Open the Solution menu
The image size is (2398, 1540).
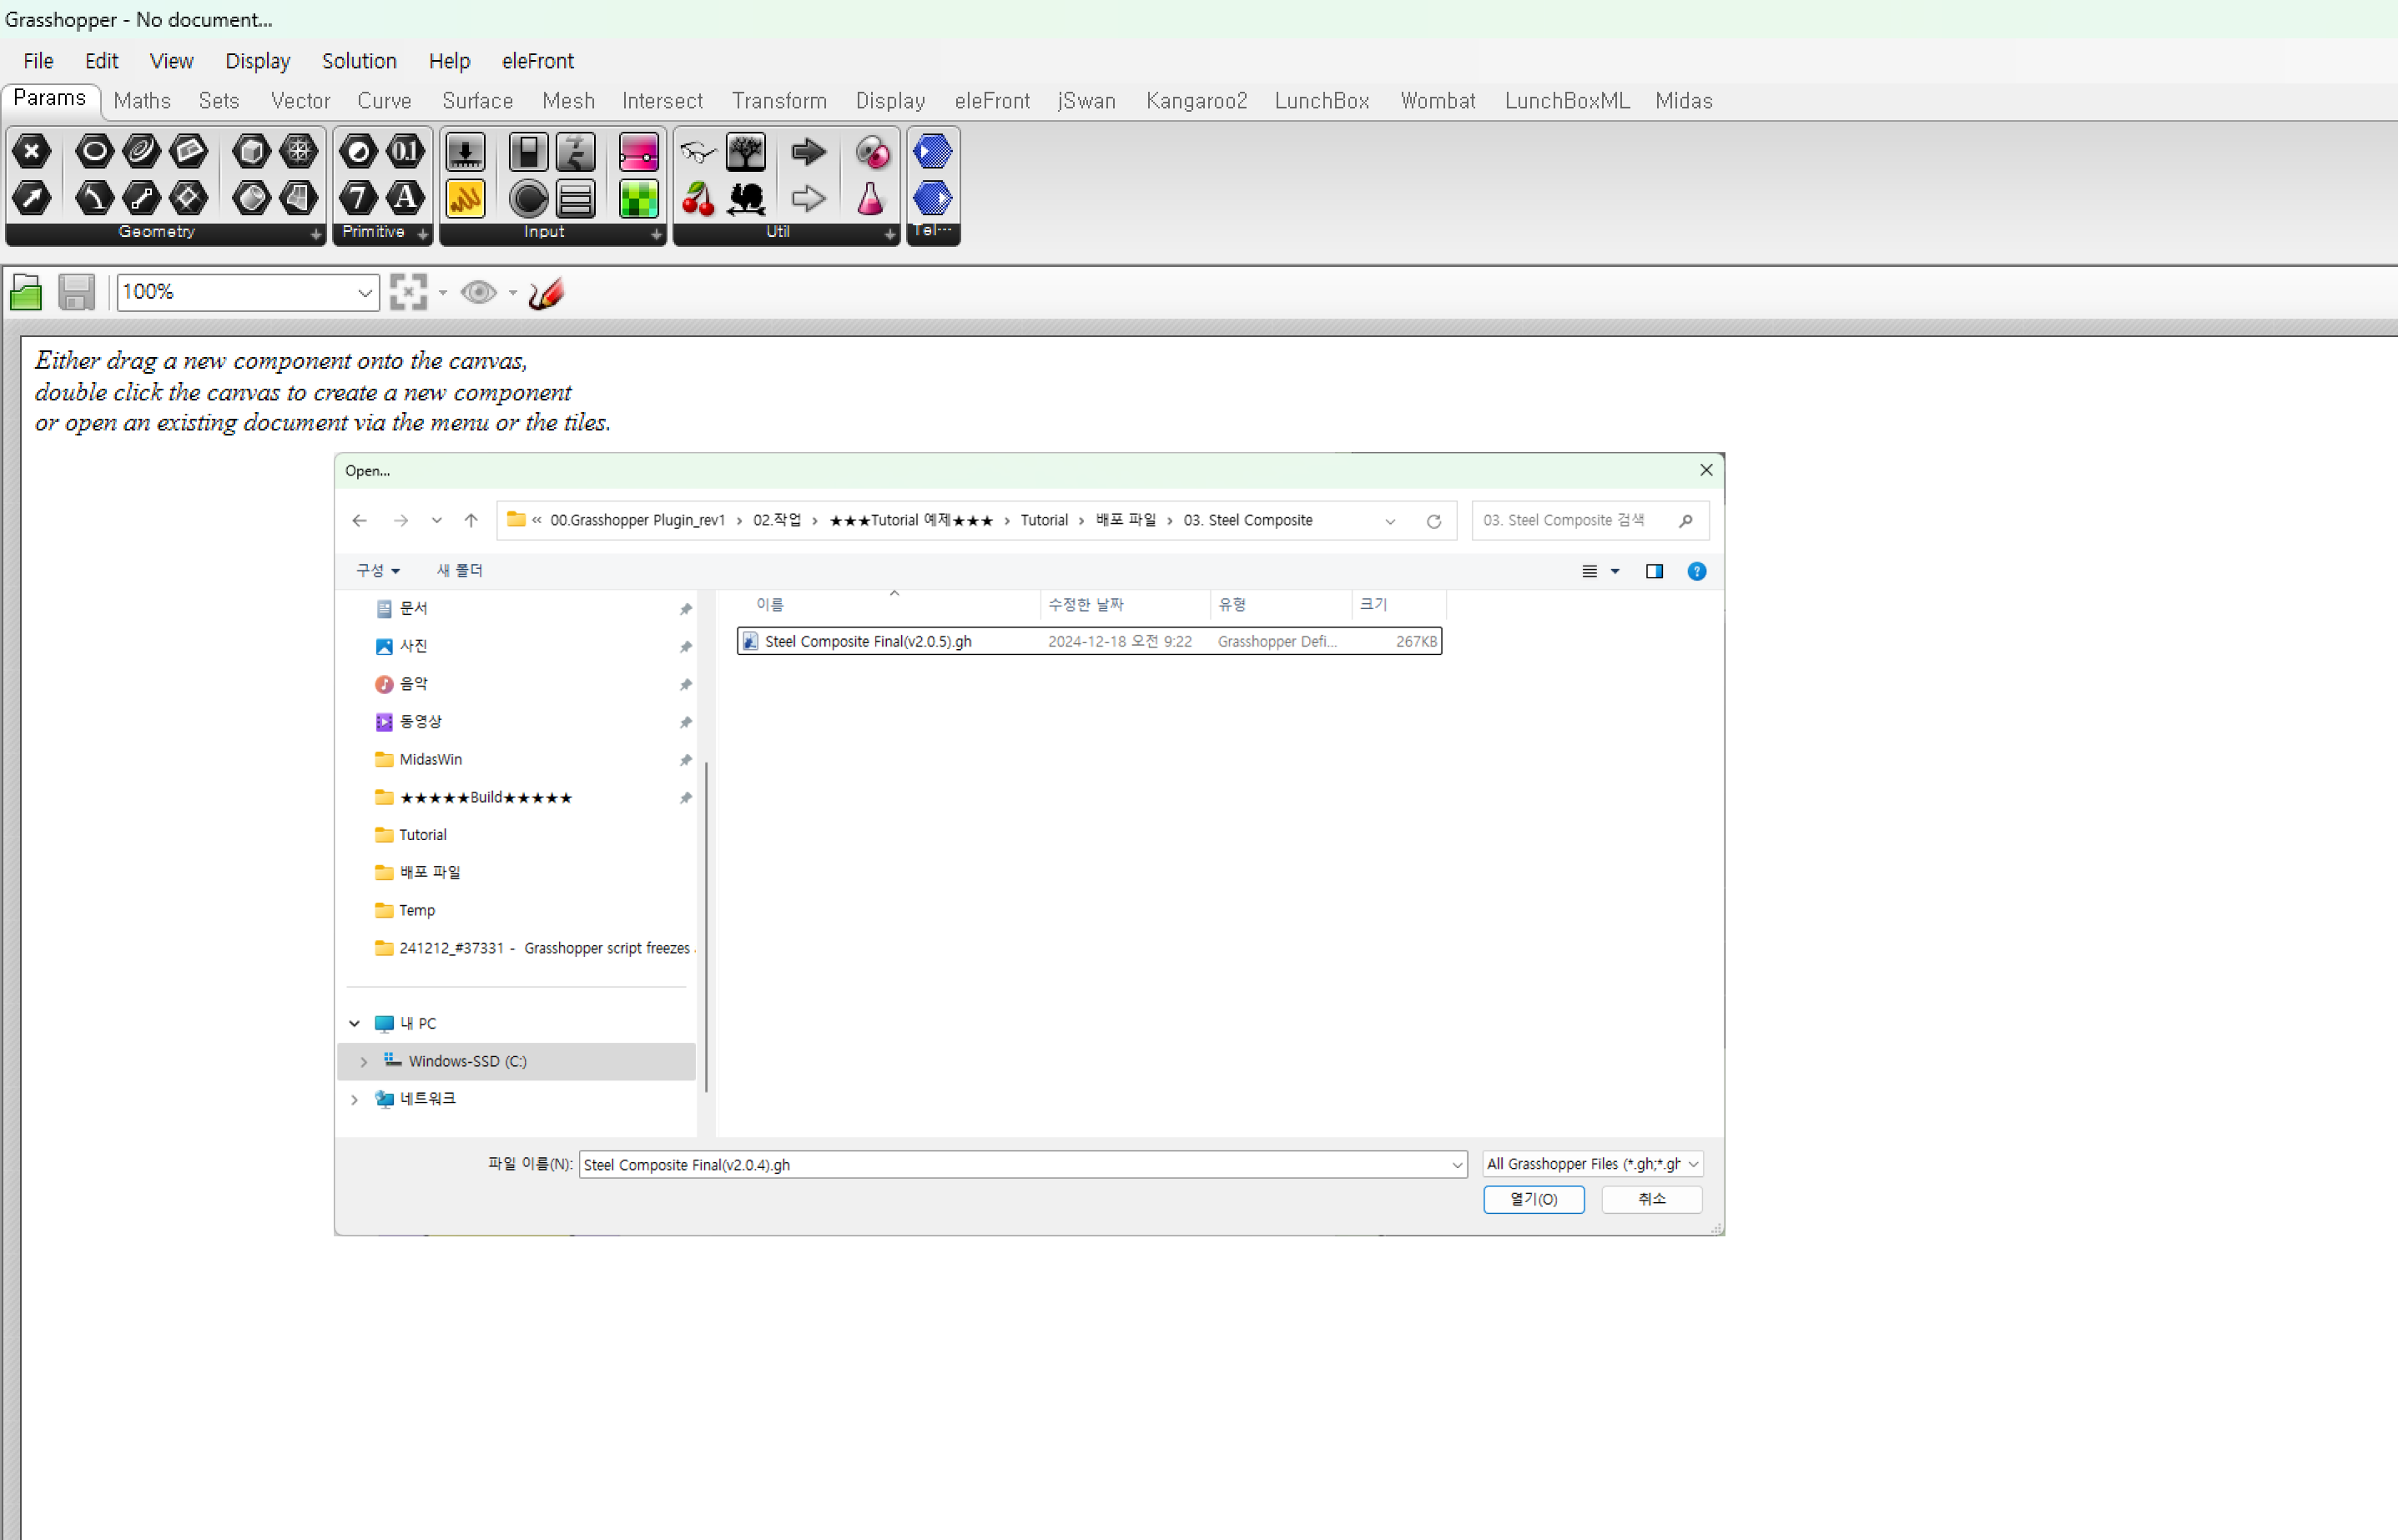(x=359, y=61)
